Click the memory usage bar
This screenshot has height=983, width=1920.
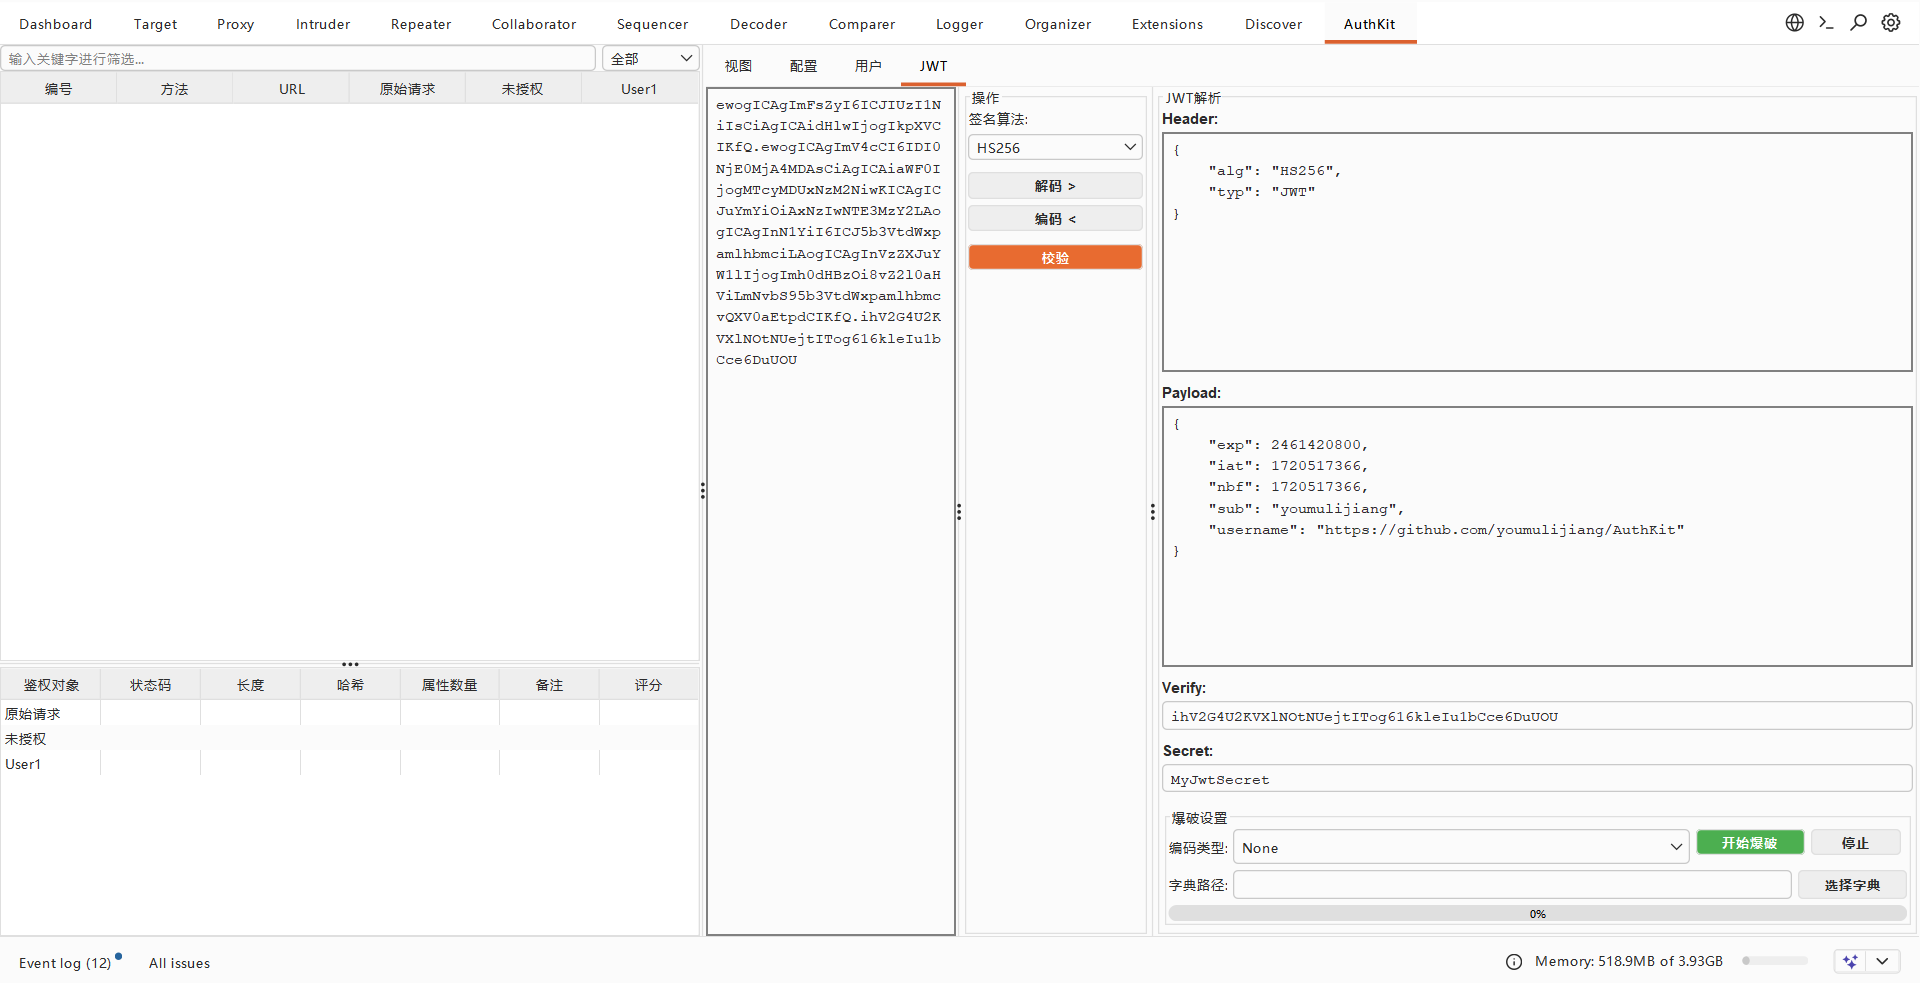tap(1774, 961)
